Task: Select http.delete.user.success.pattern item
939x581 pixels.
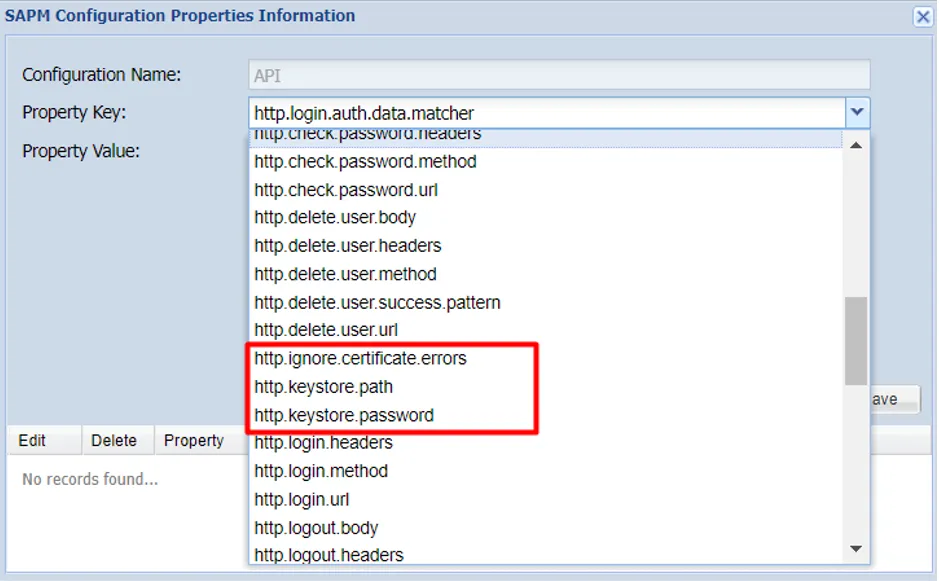Action: pos(546,302)
